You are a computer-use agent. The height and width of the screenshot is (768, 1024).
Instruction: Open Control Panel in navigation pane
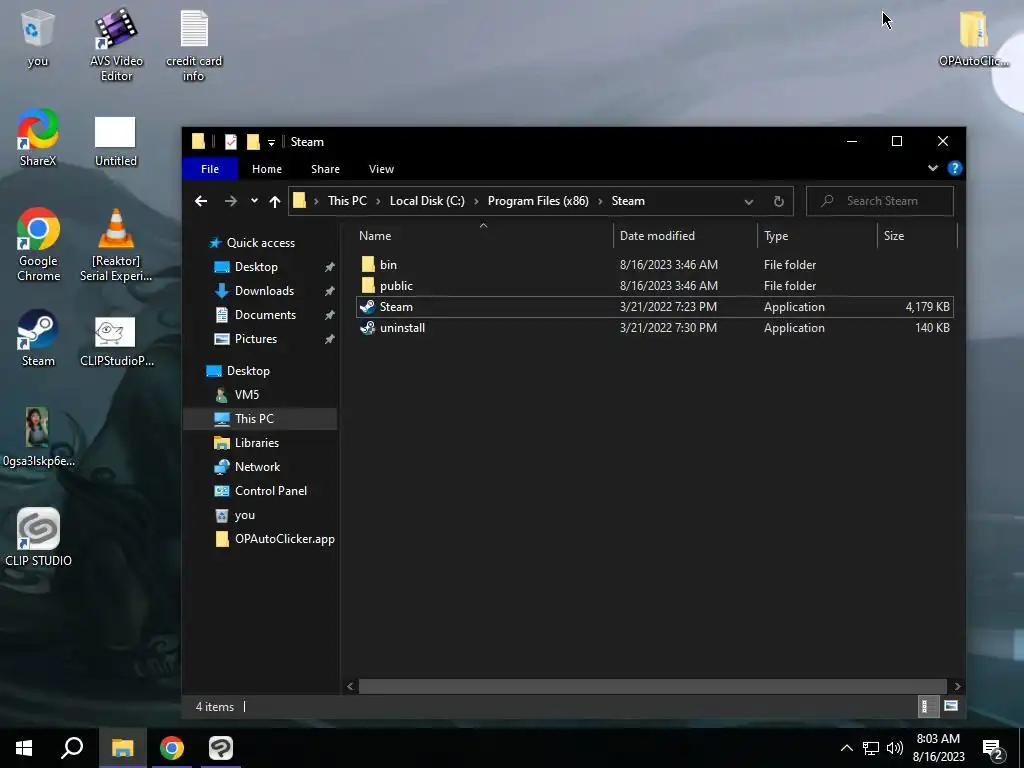[x=270, y=491]
